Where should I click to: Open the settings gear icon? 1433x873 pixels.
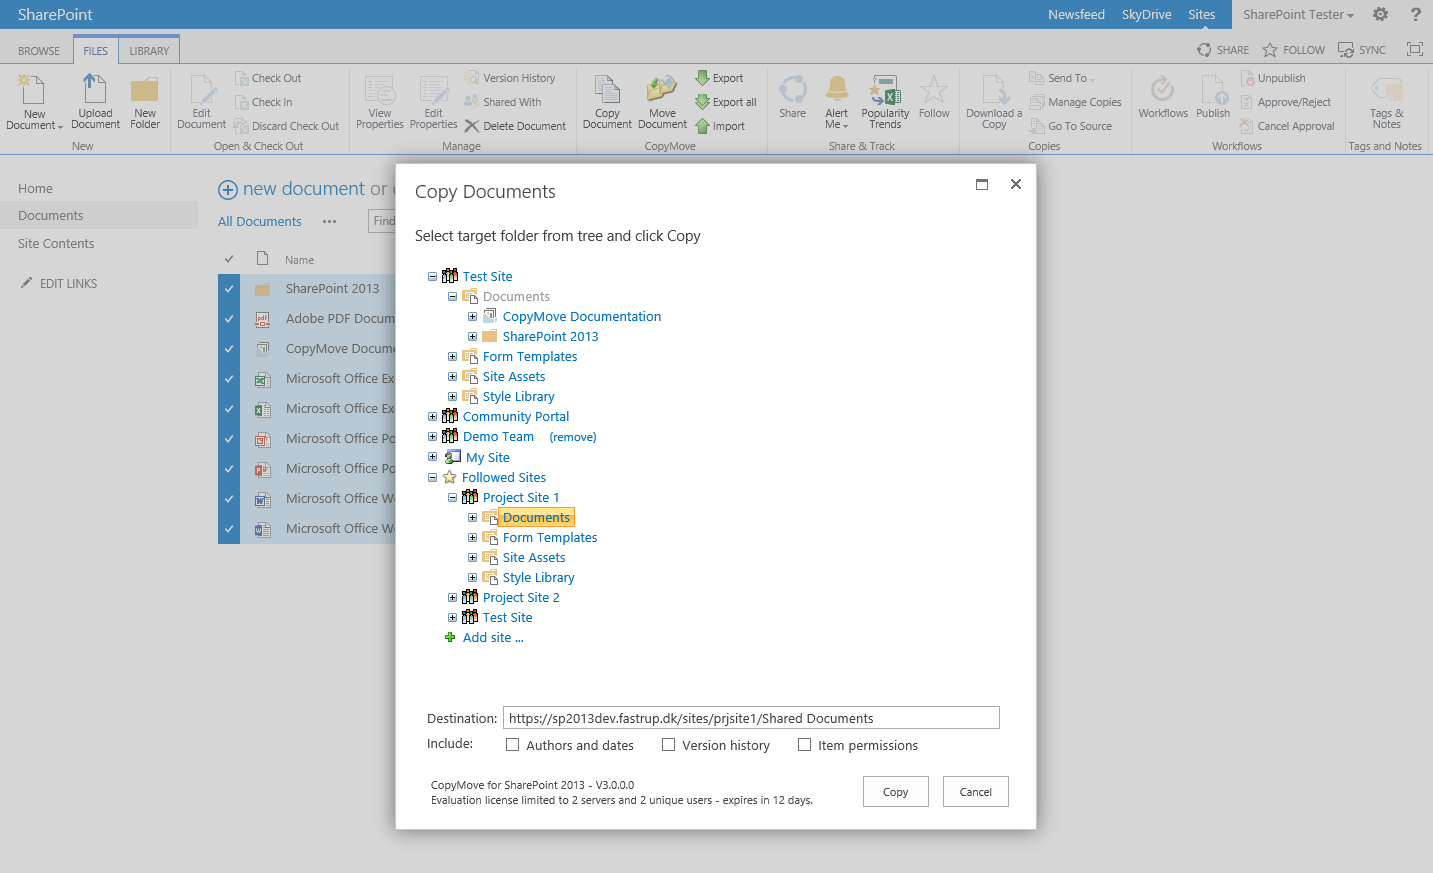[1380, 14]
